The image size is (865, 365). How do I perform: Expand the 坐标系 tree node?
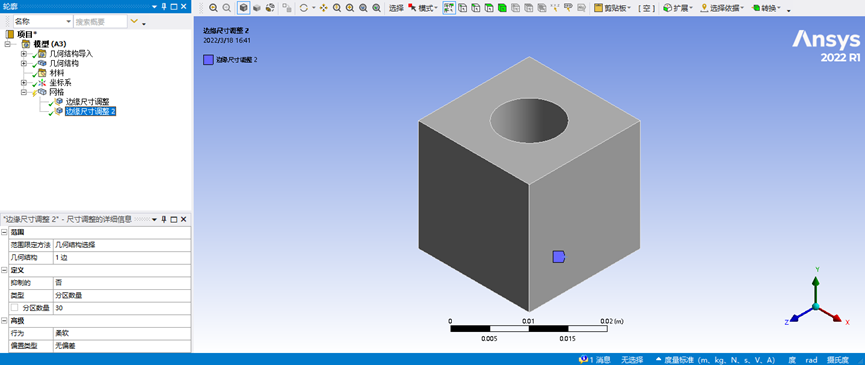point(24,83)
